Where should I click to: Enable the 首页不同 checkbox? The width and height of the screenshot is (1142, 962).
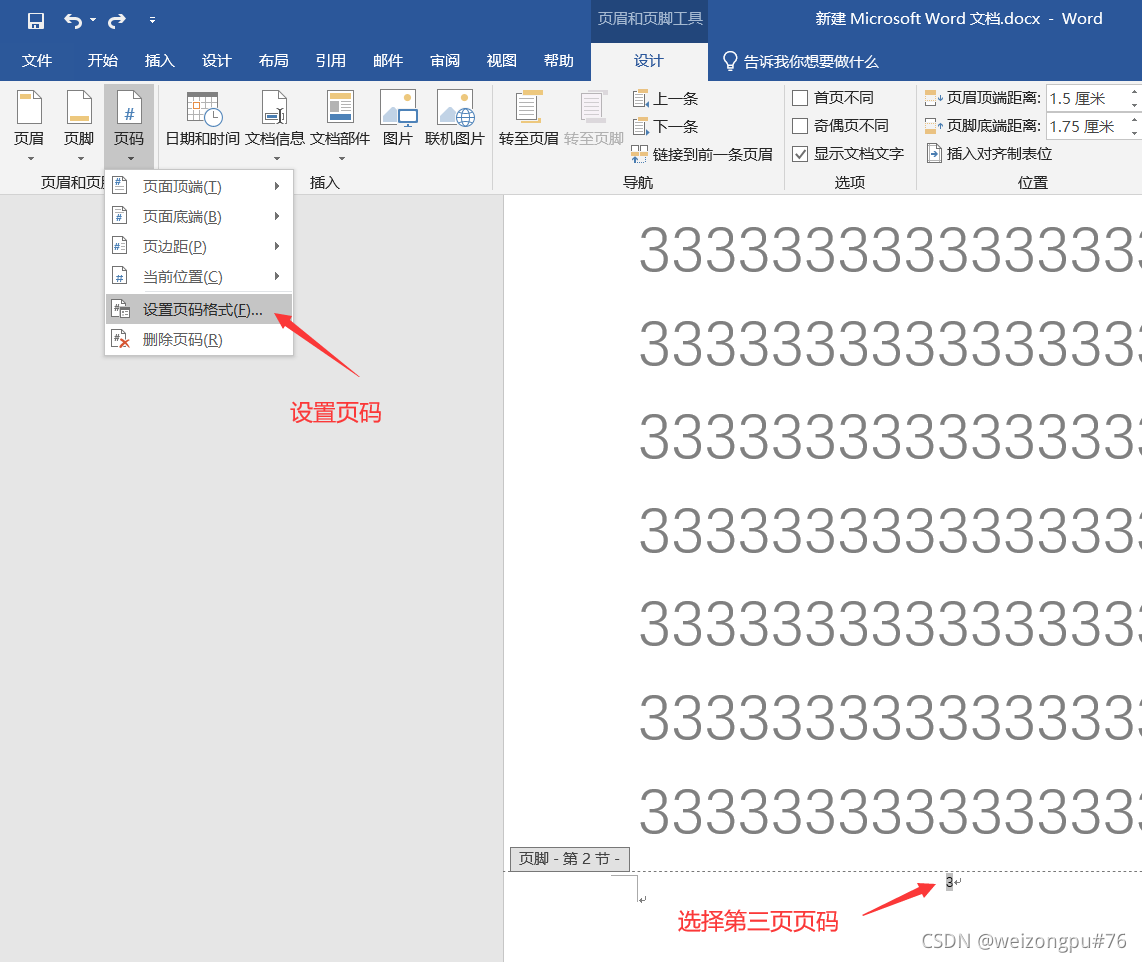pyautogui.click(x=799, y=97)
